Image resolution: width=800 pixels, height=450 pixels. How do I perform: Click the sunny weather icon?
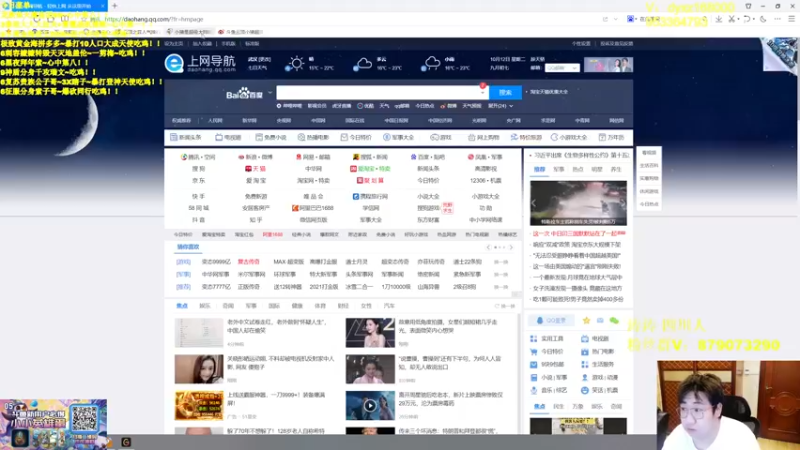295,64
